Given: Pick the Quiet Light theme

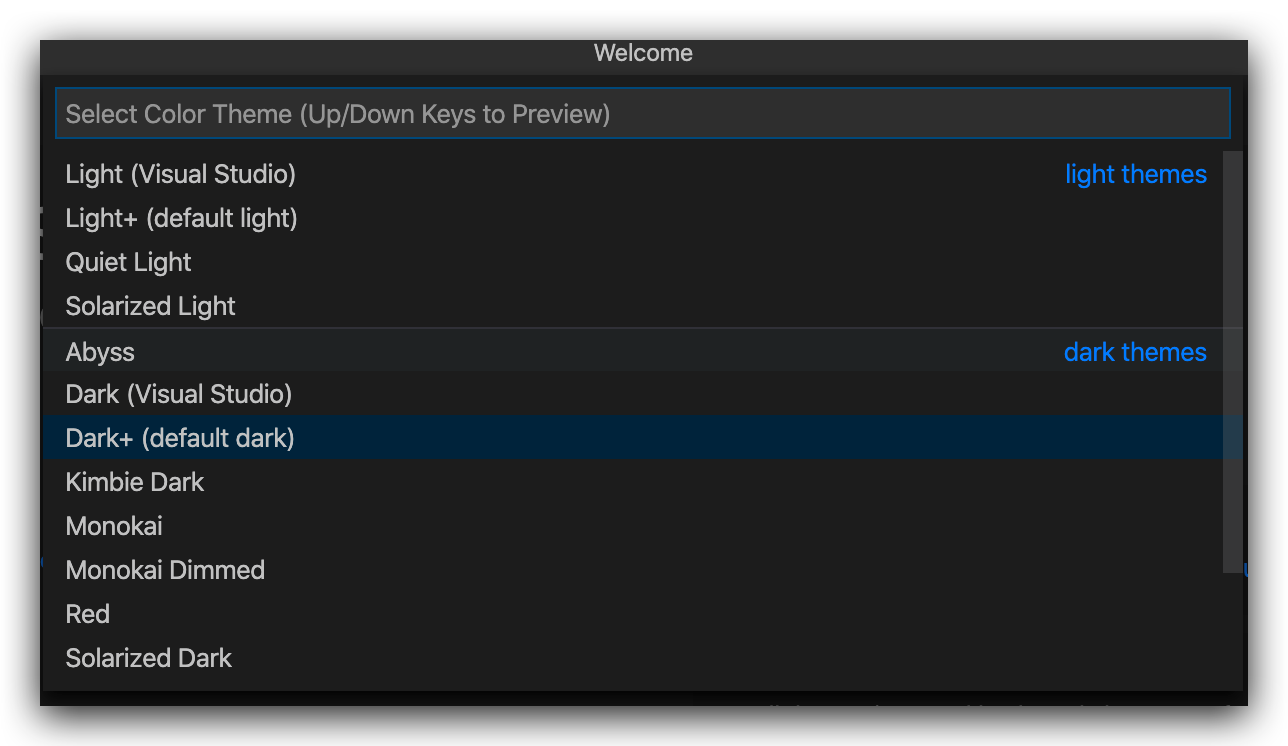Looking at the screenshot, I should tap(129, 262).
